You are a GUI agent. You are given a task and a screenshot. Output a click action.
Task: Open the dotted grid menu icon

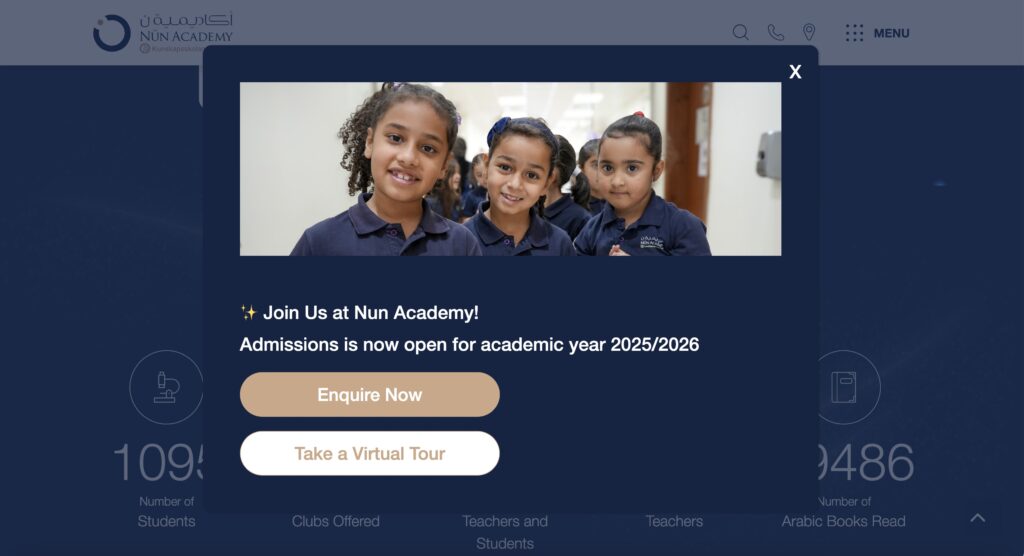pyautogui.click(x=854, y=33)
